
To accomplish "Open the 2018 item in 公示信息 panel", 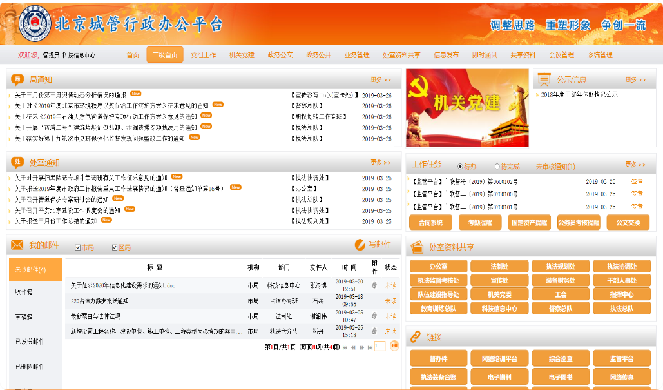I will tap(579, 94).
